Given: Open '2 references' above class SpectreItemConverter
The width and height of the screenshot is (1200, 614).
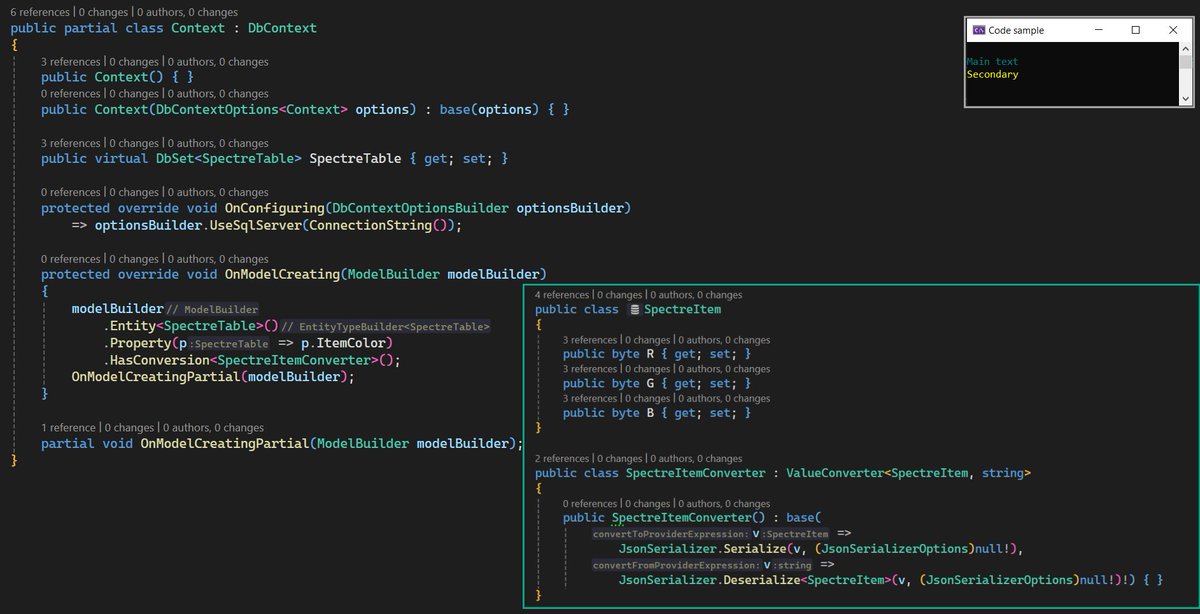Looking at the screenshot, I should 562,458.
